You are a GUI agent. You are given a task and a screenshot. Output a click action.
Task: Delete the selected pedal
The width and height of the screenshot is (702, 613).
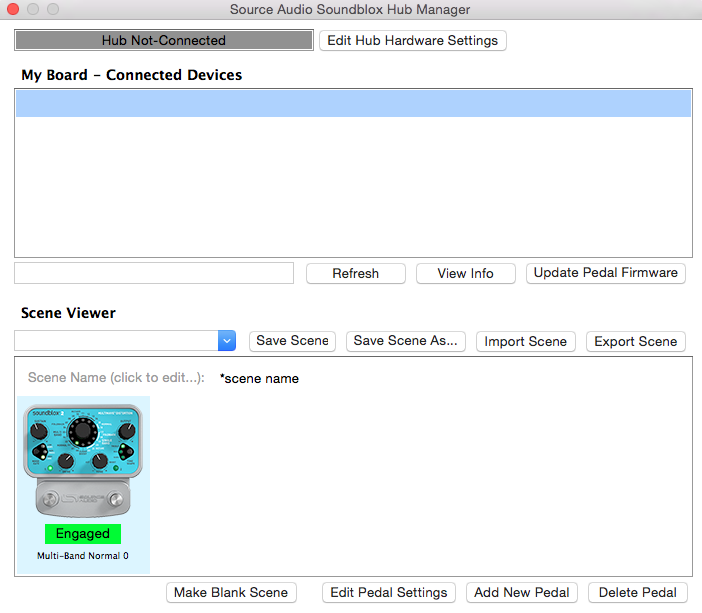[x=638, y=593]
